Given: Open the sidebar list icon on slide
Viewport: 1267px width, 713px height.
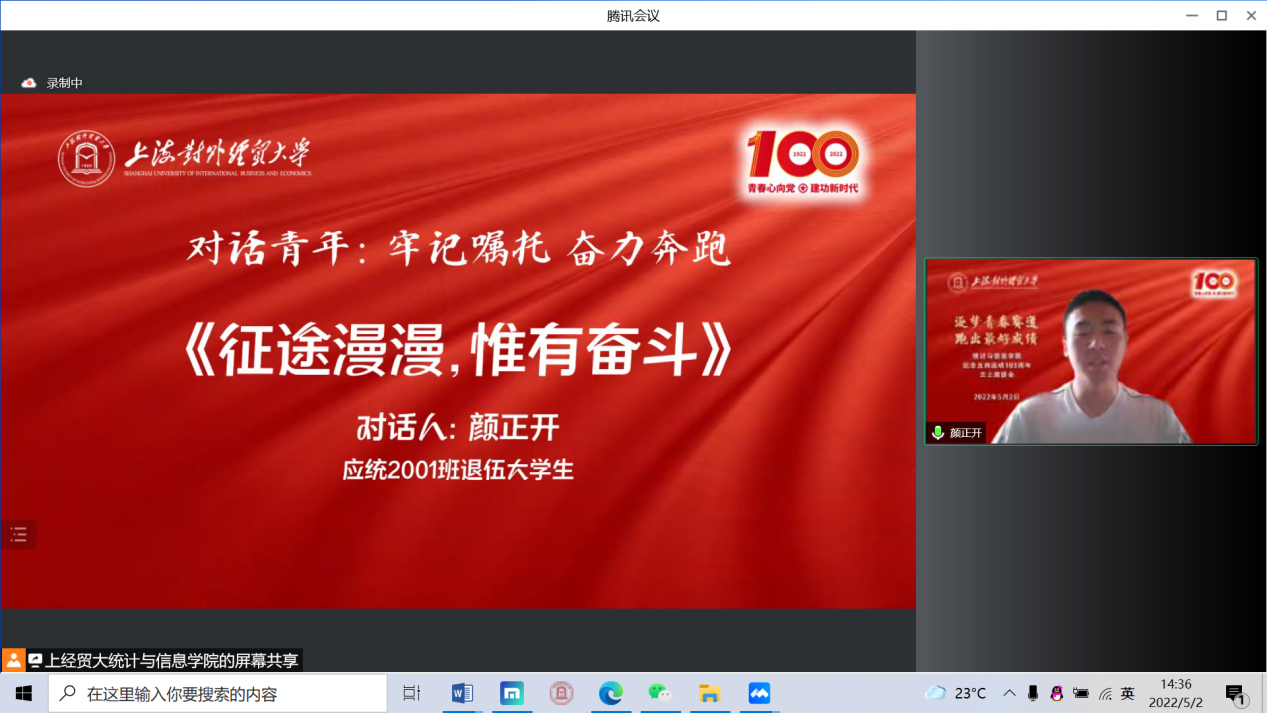Looking at the screenshot, I should point(19,535).
